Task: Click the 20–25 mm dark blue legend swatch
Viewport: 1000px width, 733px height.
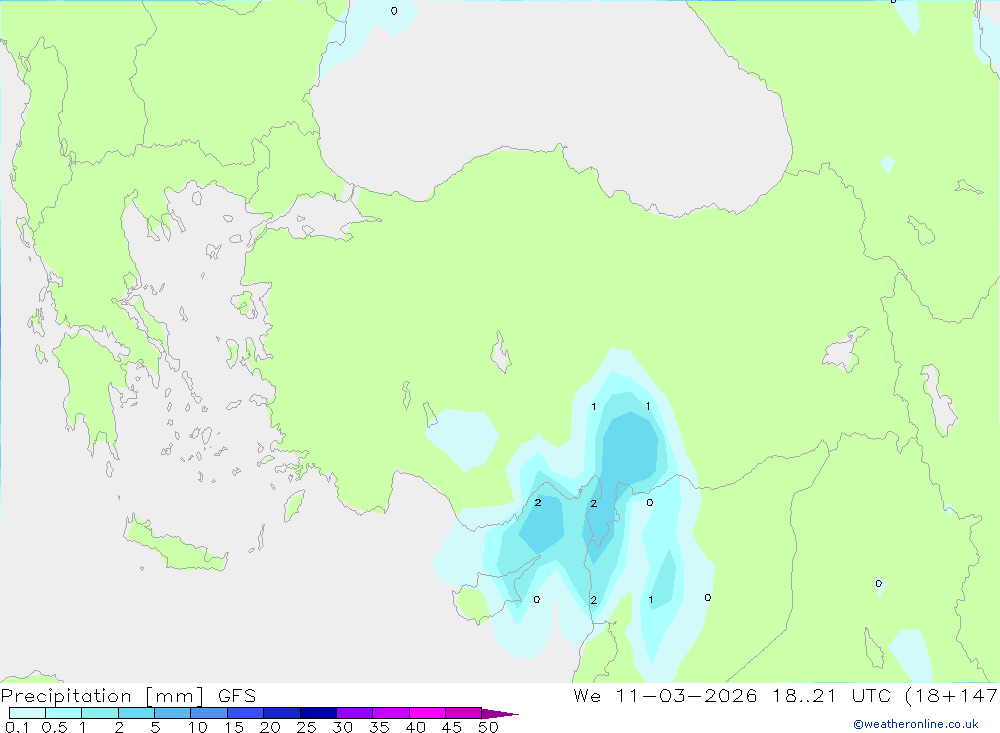Action: [282, 713]
